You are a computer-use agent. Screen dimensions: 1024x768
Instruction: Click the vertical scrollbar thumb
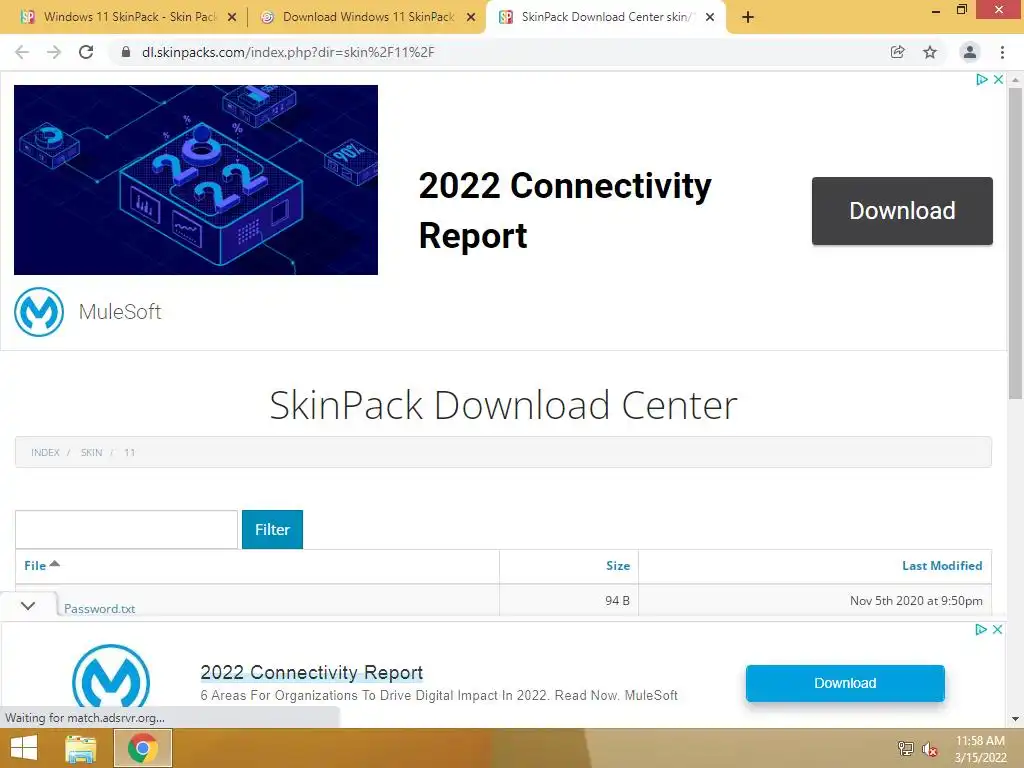pos(1015,243)
